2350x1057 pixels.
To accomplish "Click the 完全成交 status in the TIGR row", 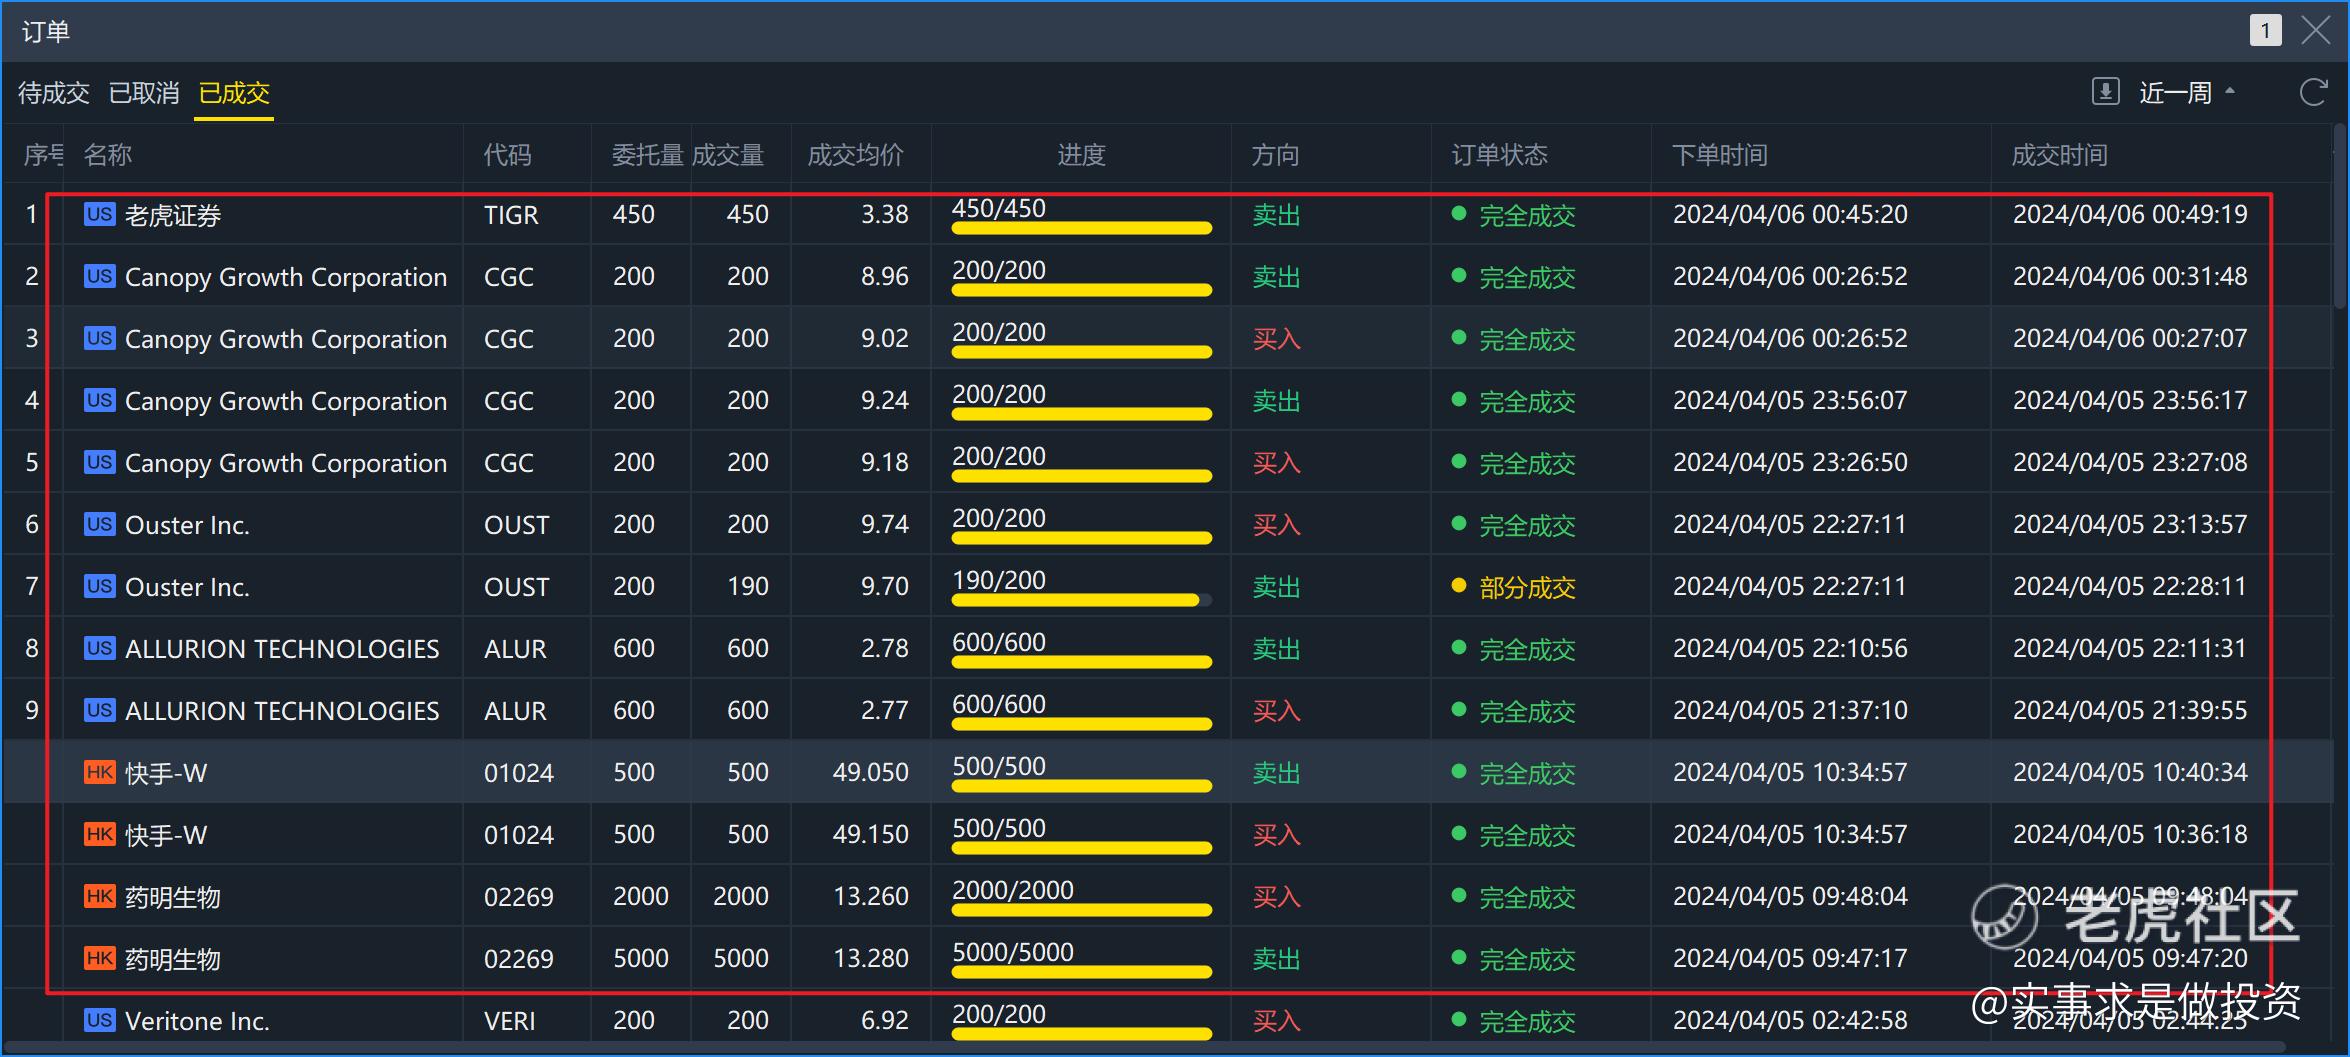I will pos(1528,215).
